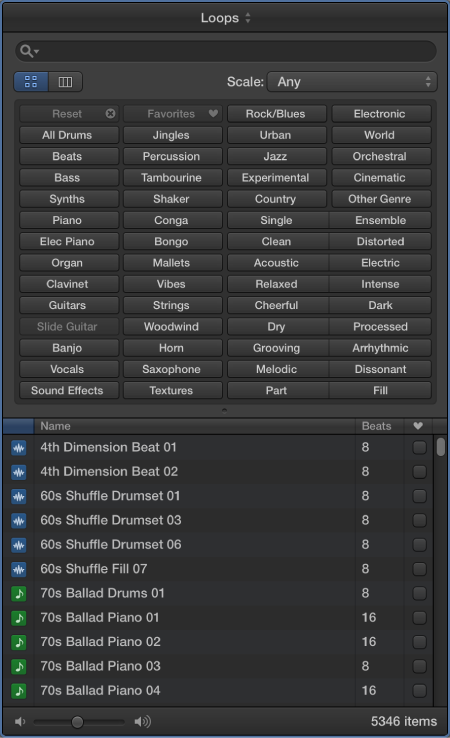
Task: Mark 60s Shuffle Fill 07 as favorite
Action: pos(419,569)
